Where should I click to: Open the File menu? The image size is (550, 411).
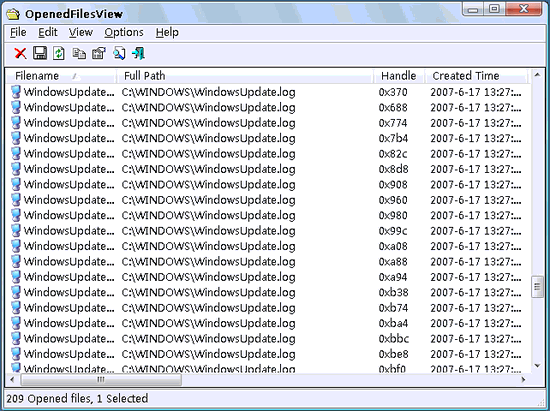click(18, 32)
